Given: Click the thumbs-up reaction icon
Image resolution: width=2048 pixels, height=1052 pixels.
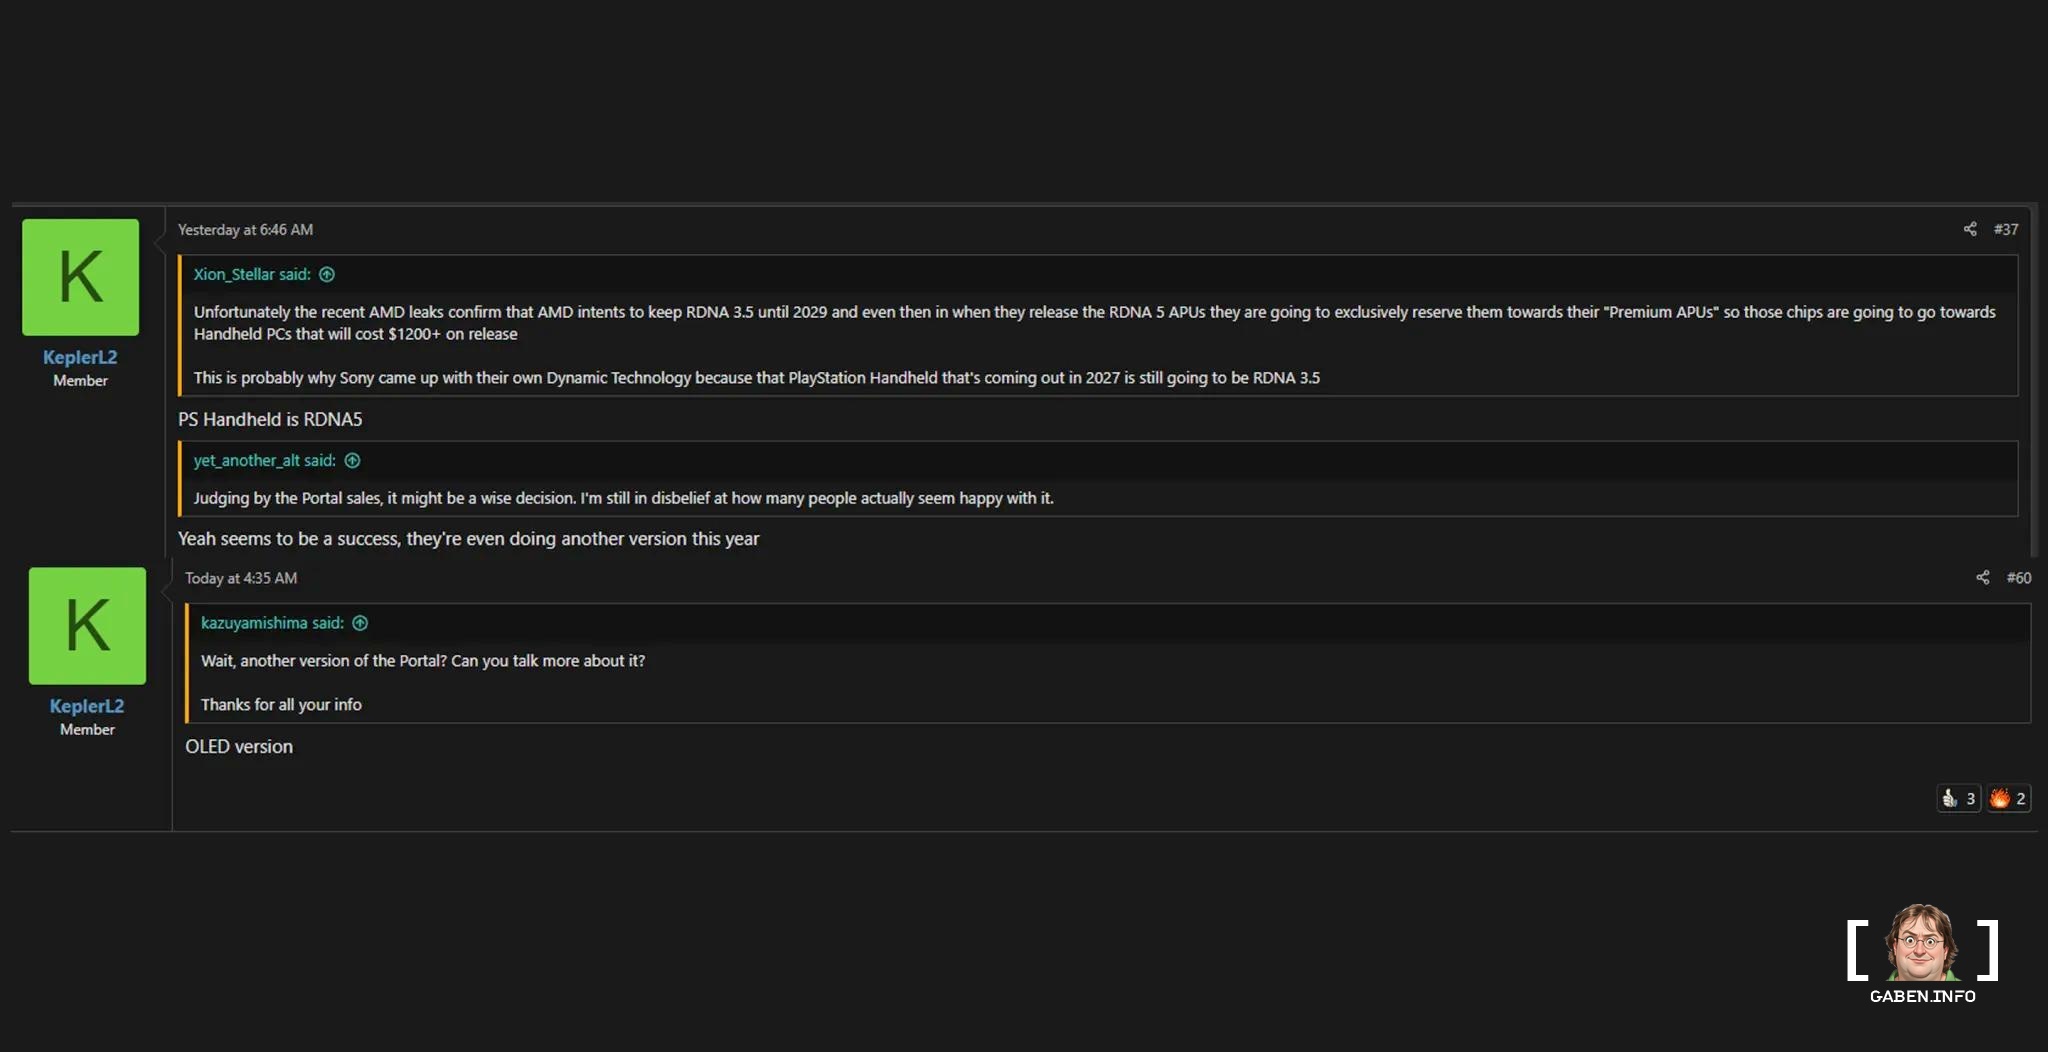Looking at the screenshot, I should pos(1949,798).
